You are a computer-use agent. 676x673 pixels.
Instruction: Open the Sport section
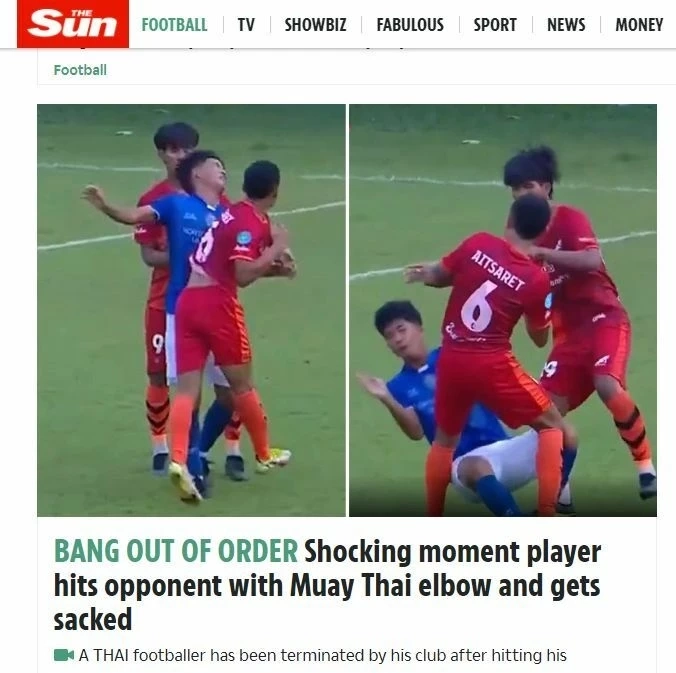[495, 25]
